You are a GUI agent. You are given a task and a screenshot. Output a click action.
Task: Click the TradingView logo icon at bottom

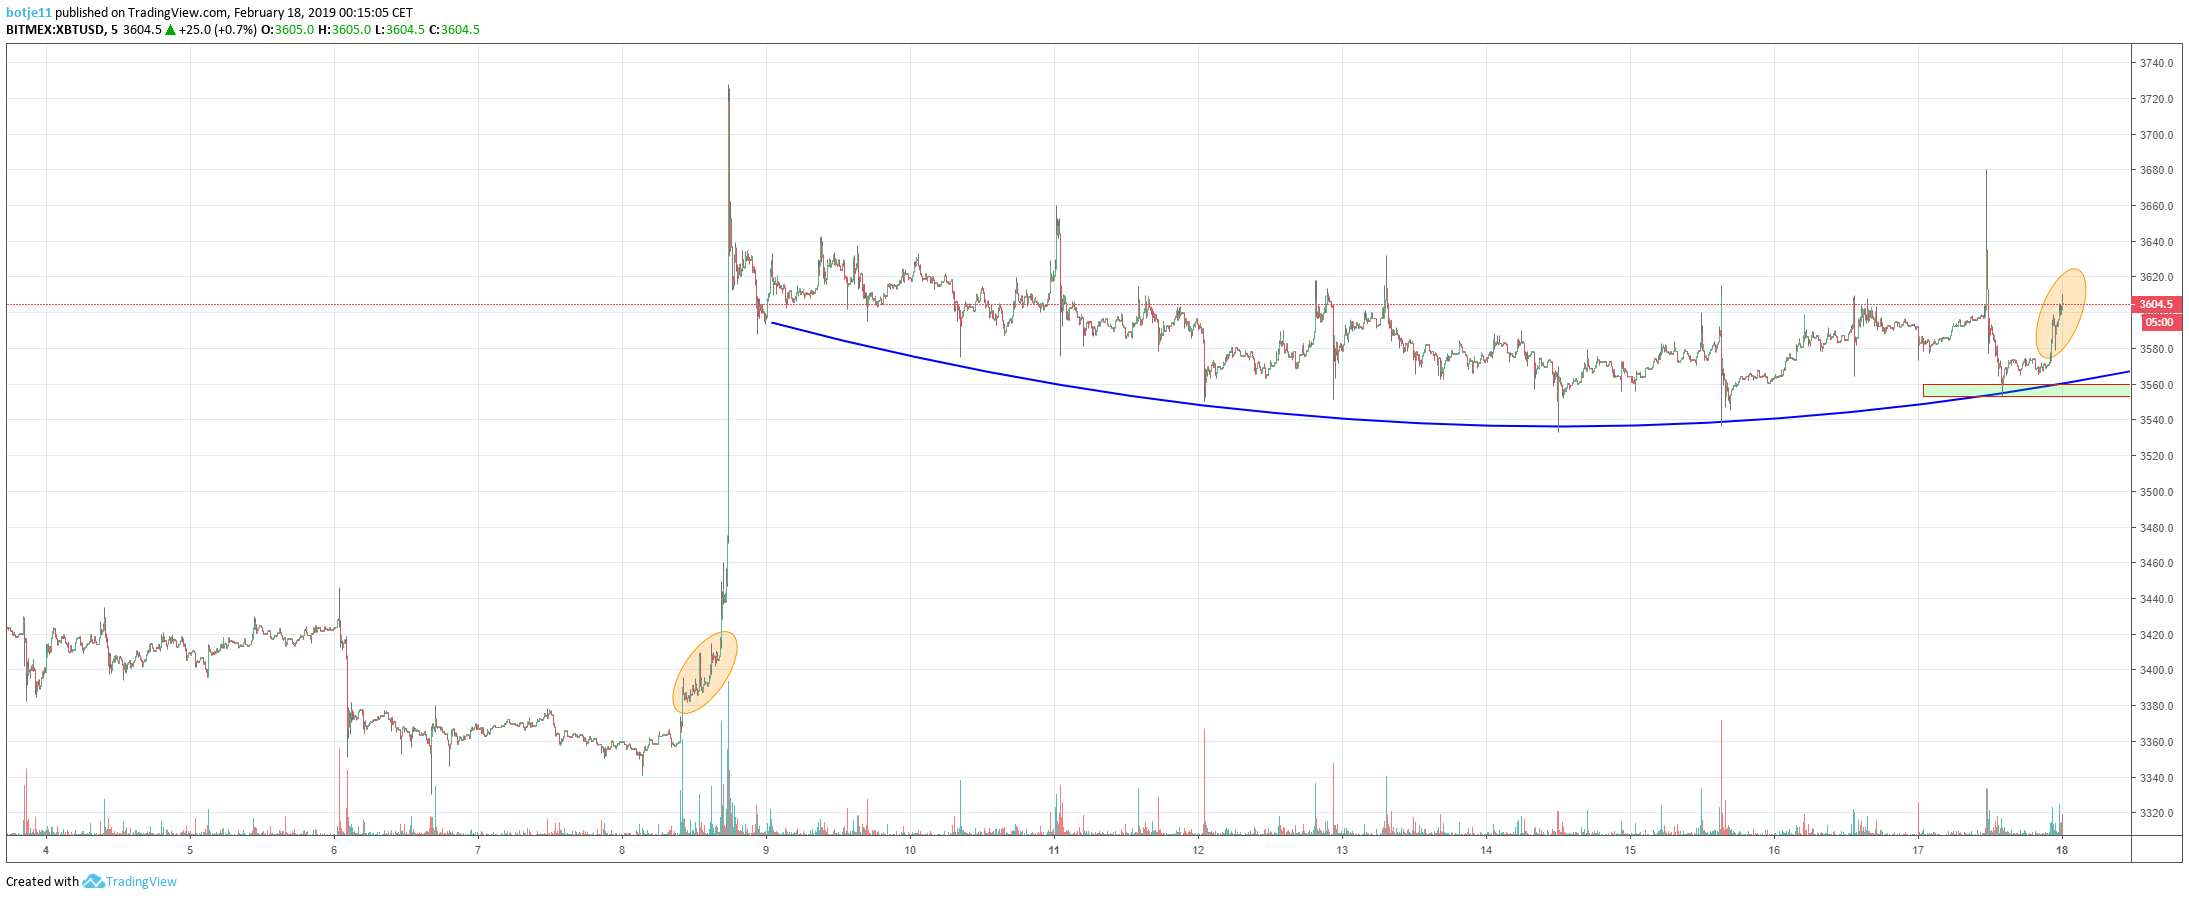point(93,881)
